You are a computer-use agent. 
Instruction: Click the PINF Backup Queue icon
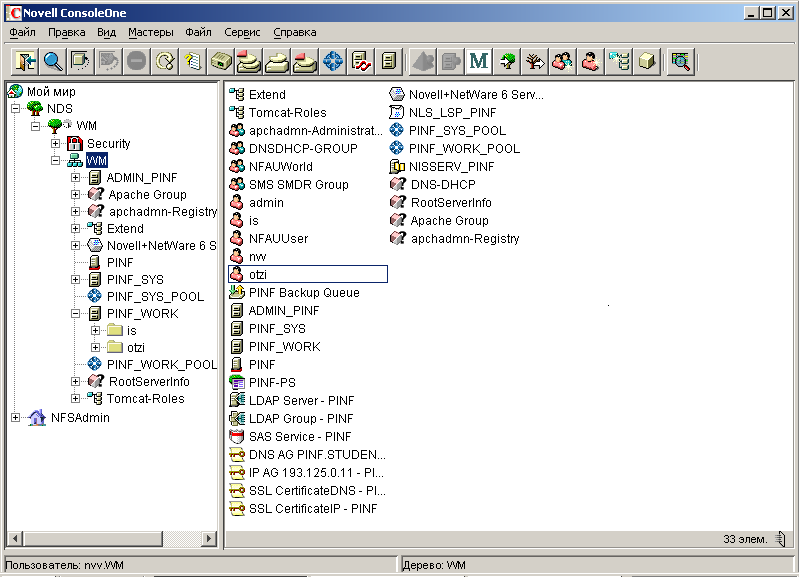(x=237, y=292)
